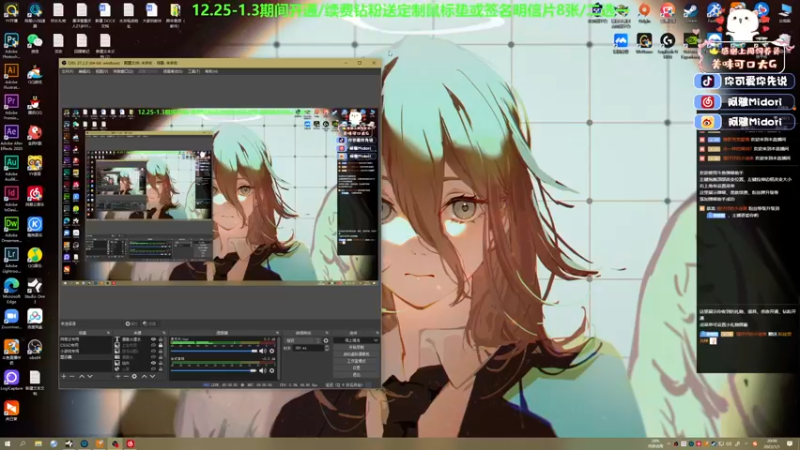The height and width of the screenshot is (450, 800).
Task: Click the 开始录制 button in Controls
Action: coord(356,347)
